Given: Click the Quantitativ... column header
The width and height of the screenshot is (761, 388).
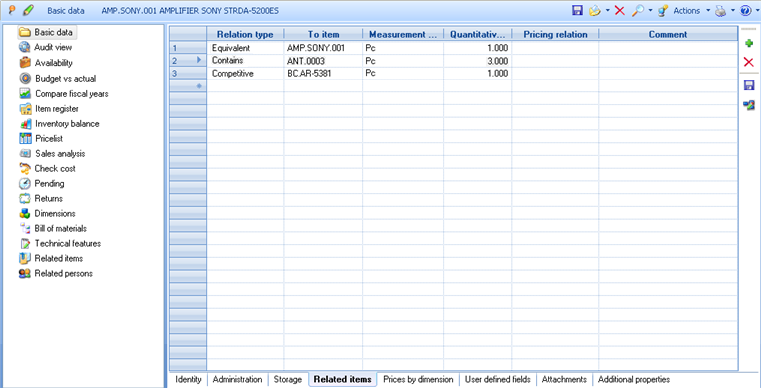Looking at the screenshot, I should 478,34.
